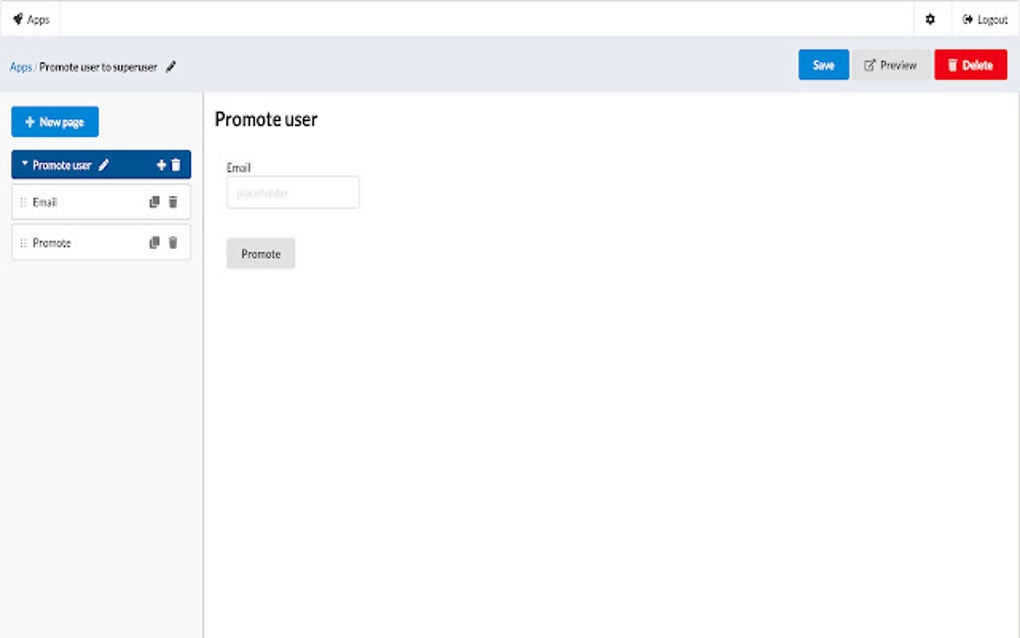This screenshot has width=1020, height=638.
Task: Click the drag handle of the Promote component
Action: pos(24,242)
